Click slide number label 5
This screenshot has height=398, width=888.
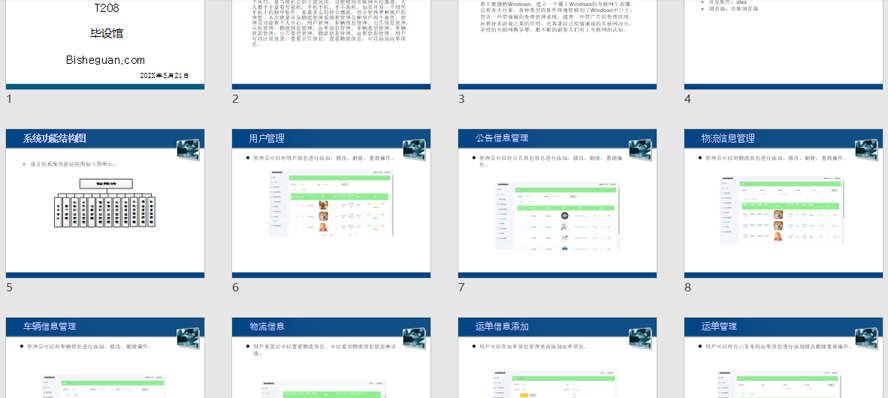9,288
